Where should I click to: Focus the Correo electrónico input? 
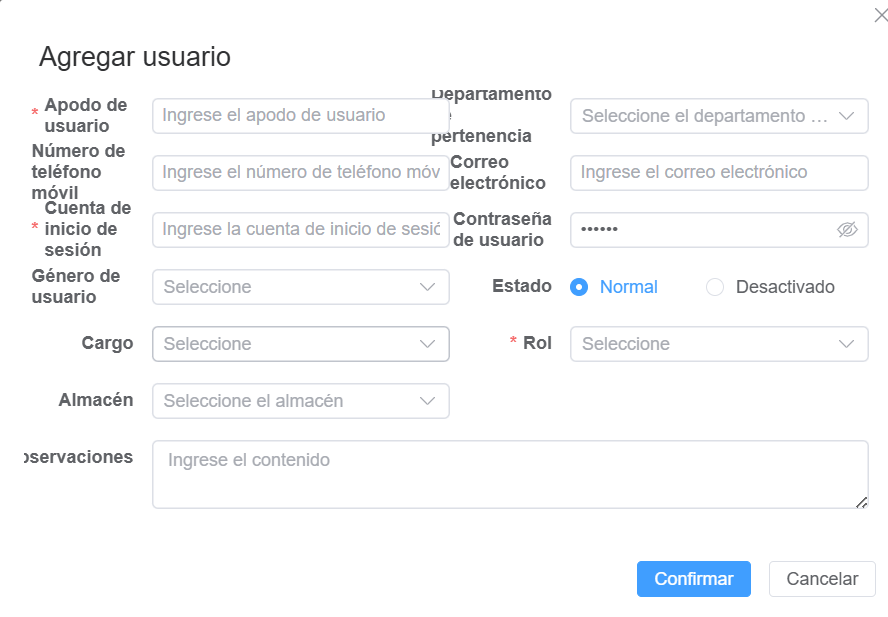(718, 172)
